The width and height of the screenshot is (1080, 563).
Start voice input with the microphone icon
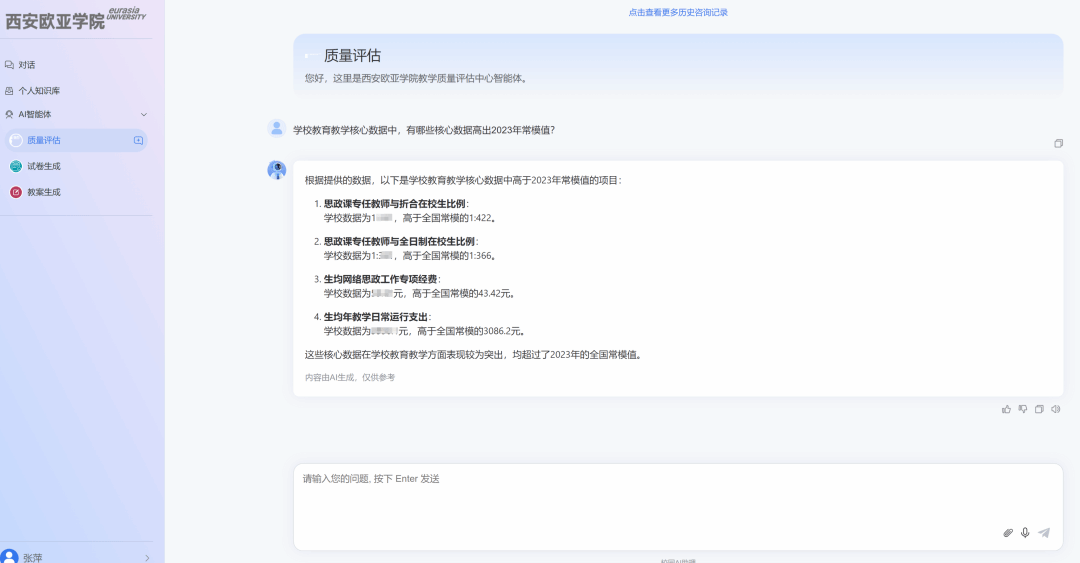click(x=1025, y=533)
